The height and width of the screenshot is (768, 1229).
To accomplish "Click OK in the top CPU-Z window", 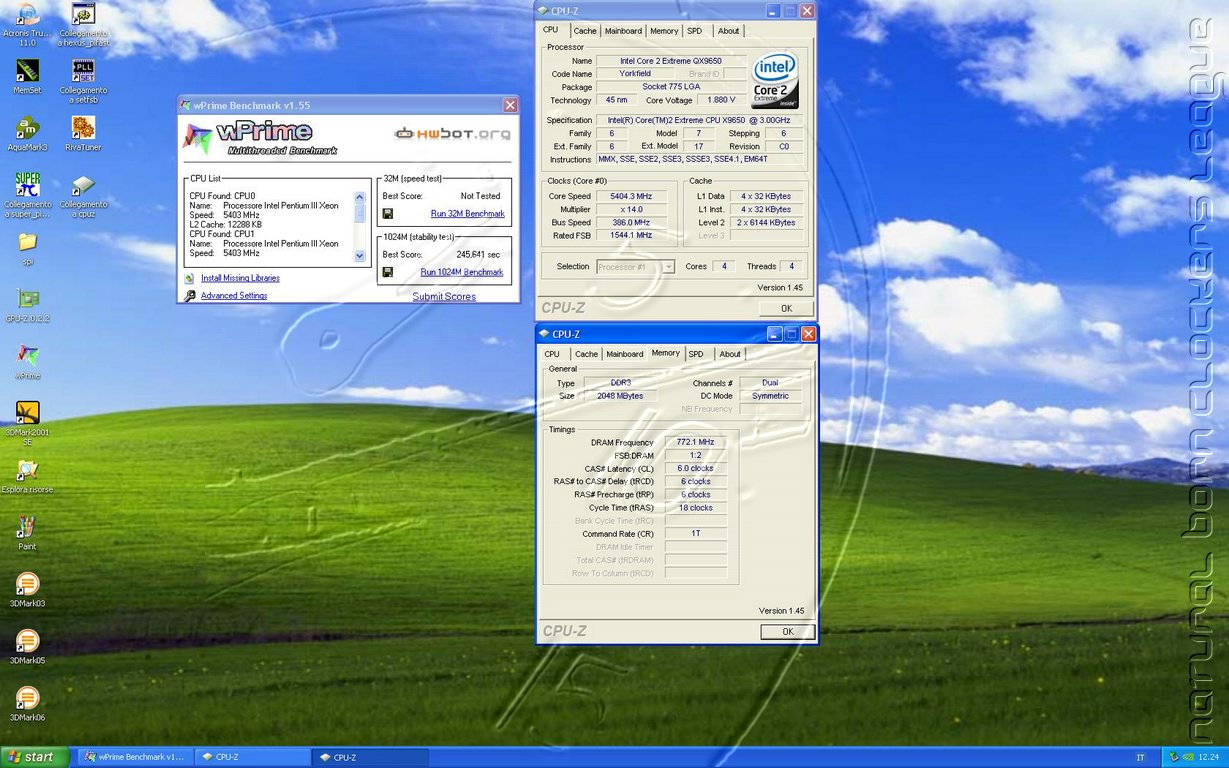I will 786,309.
